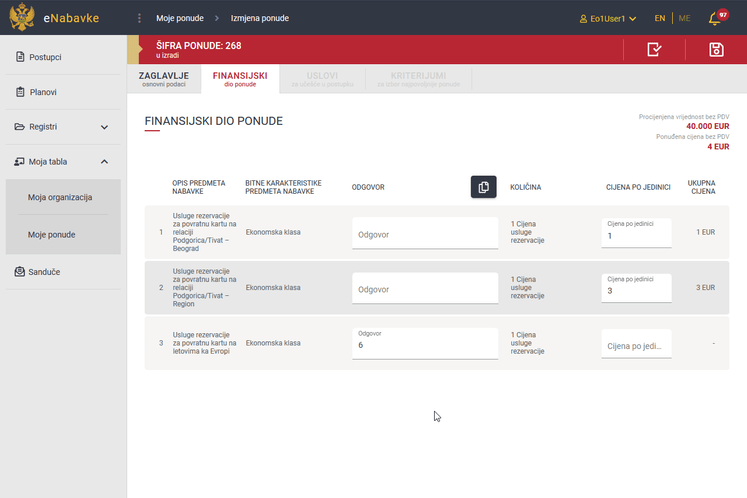Select the Finansijski tab
Screen dimensions: 747x498
tap(239, 79)
